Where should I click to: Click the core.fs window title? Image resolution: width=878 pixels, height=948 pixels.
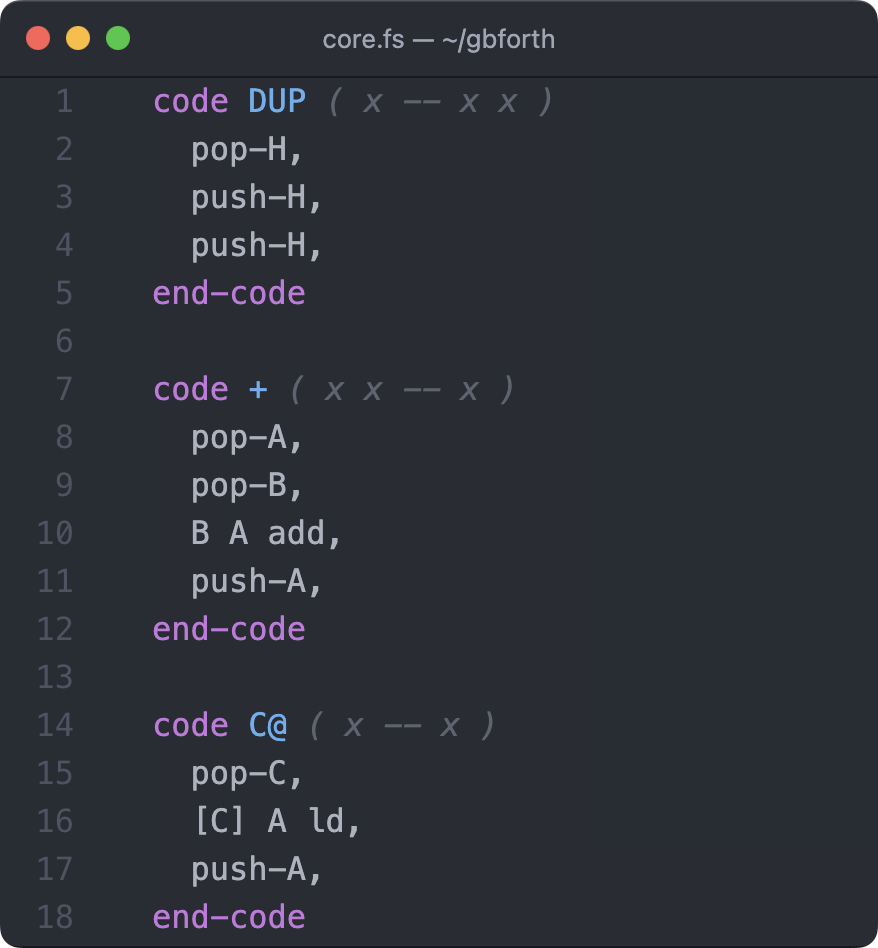coord(438,39)
